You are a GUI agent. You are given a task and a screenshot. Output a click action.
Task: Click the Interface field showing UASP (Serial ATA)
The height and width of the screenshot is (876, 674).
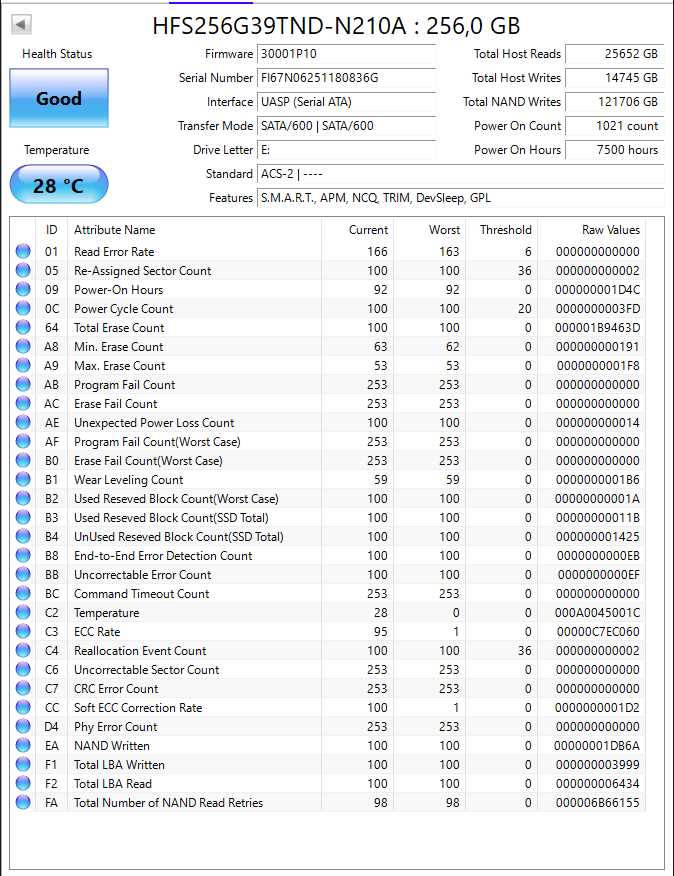pyautogui.click(x=347, y=102)
